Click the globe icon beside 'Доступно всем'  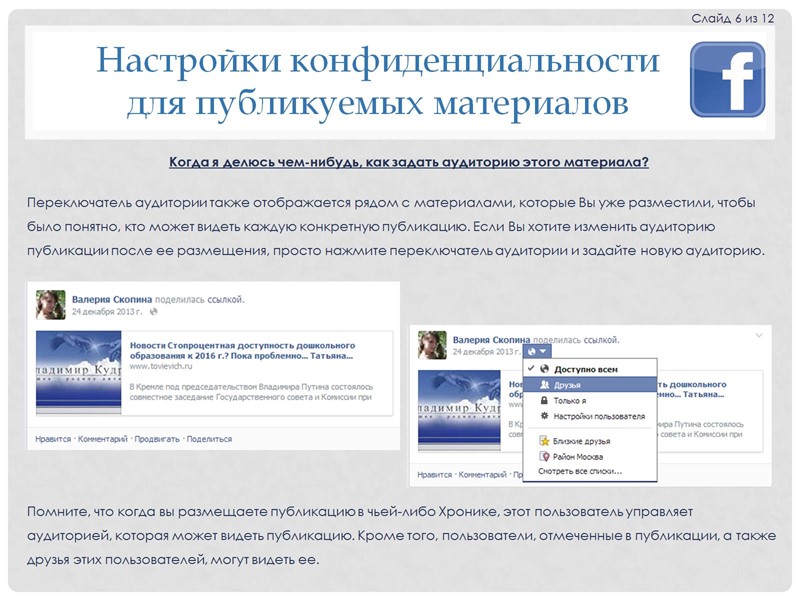544,369
